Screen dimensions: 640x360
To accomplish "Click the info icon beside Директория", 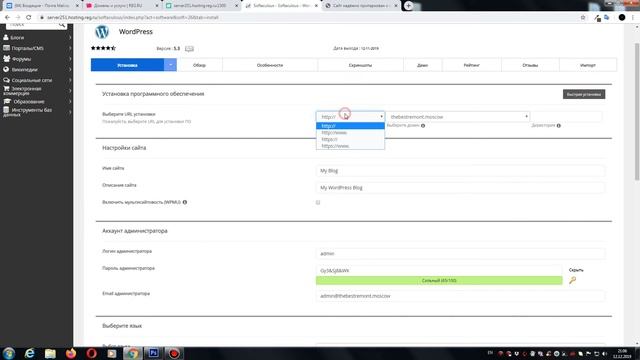I will point(558,126).
